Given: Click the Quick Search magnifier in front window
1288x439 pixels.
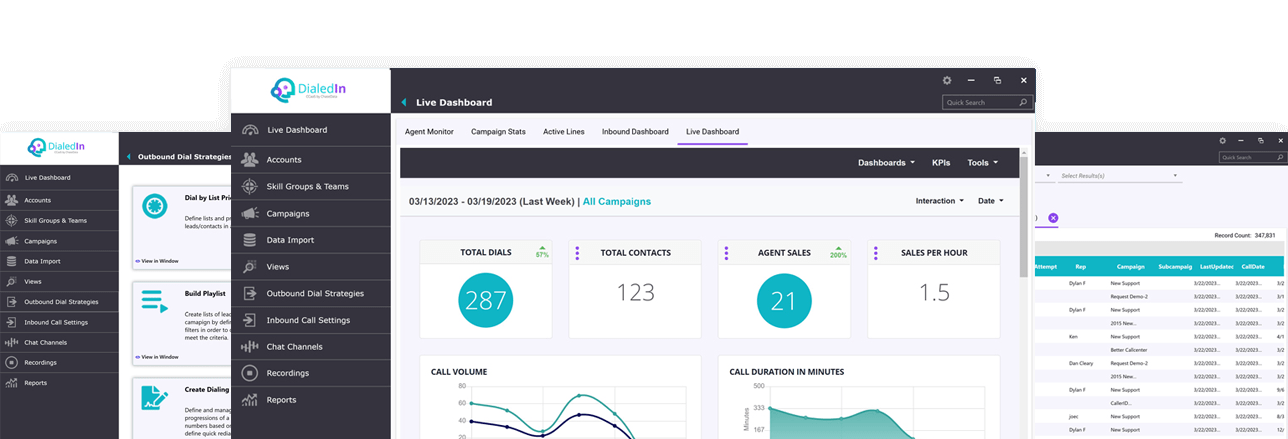Looking at the screenshot, I should pos(1023,102).
